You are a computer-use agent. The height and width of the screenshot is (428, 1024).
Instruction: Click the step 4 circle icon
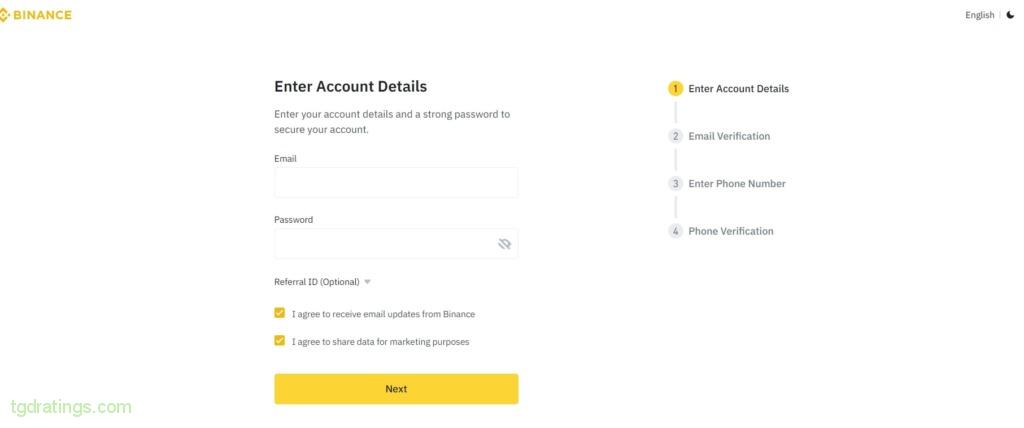click(x=675, y=231)
